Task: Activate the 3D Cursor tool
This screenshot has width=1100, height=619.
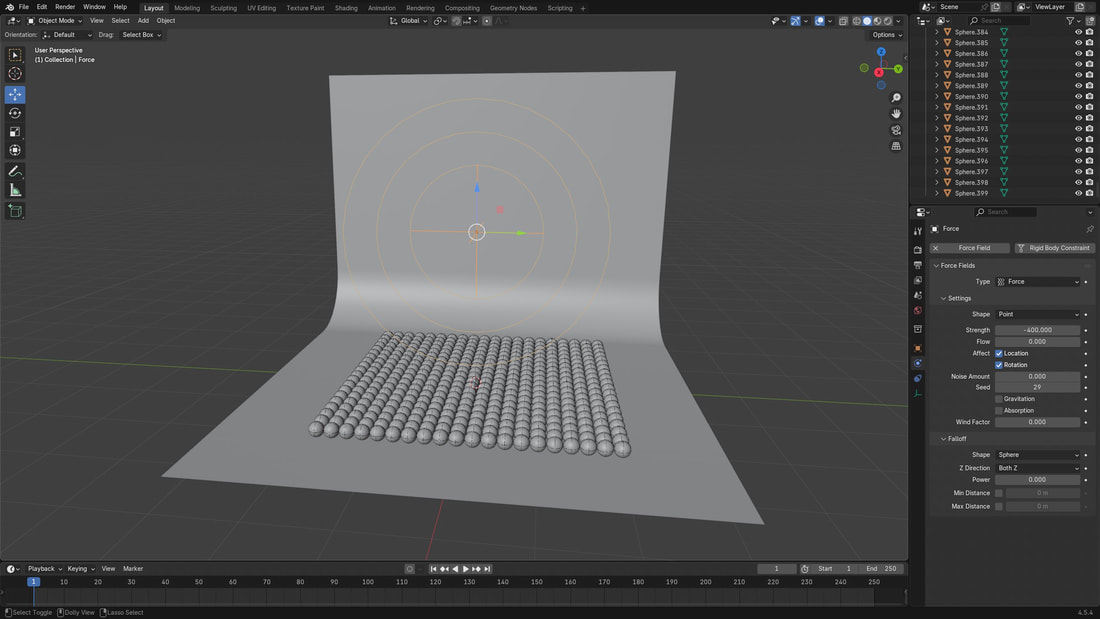Action: pos(15,74)
